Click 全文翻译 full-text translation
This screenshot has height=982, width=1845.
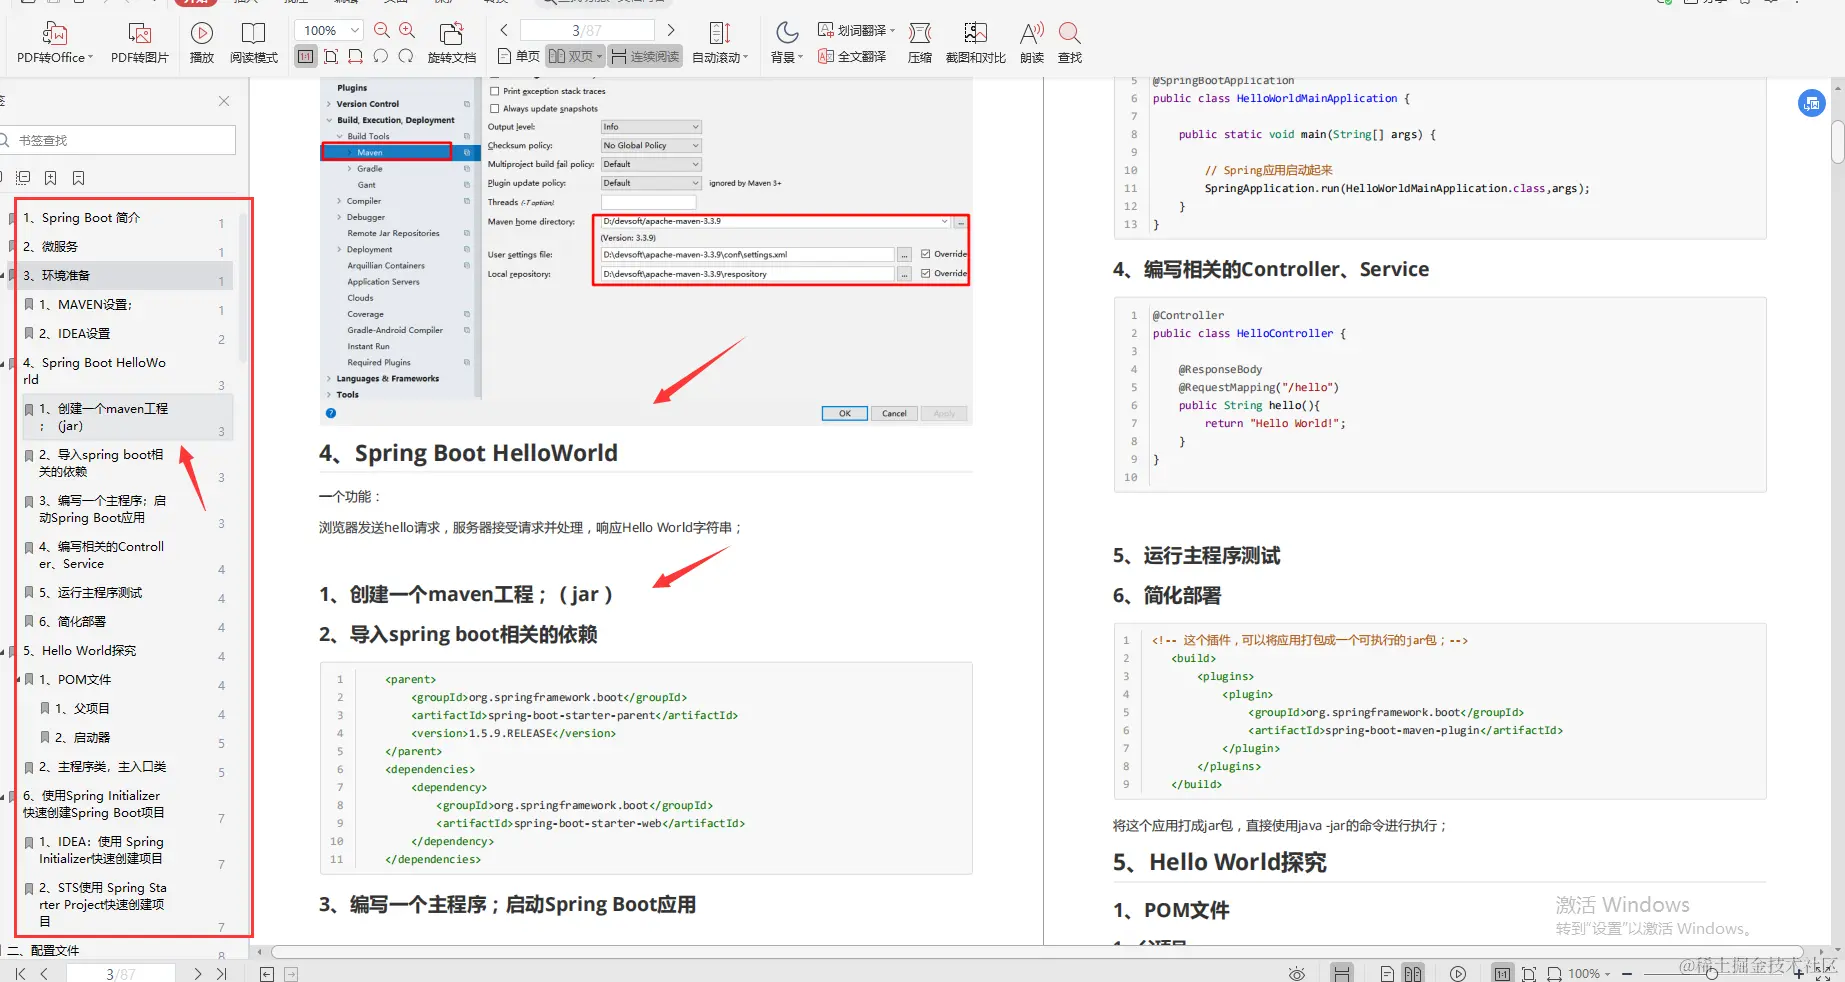click(x=852, y=57)
